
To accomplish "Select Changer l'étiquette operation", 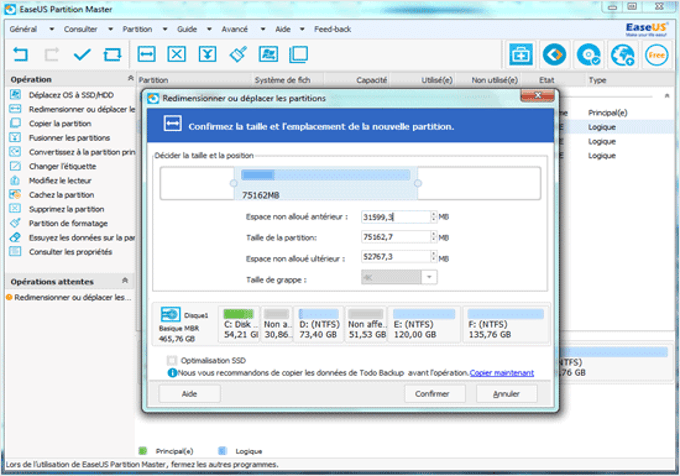I will (62, 166).
